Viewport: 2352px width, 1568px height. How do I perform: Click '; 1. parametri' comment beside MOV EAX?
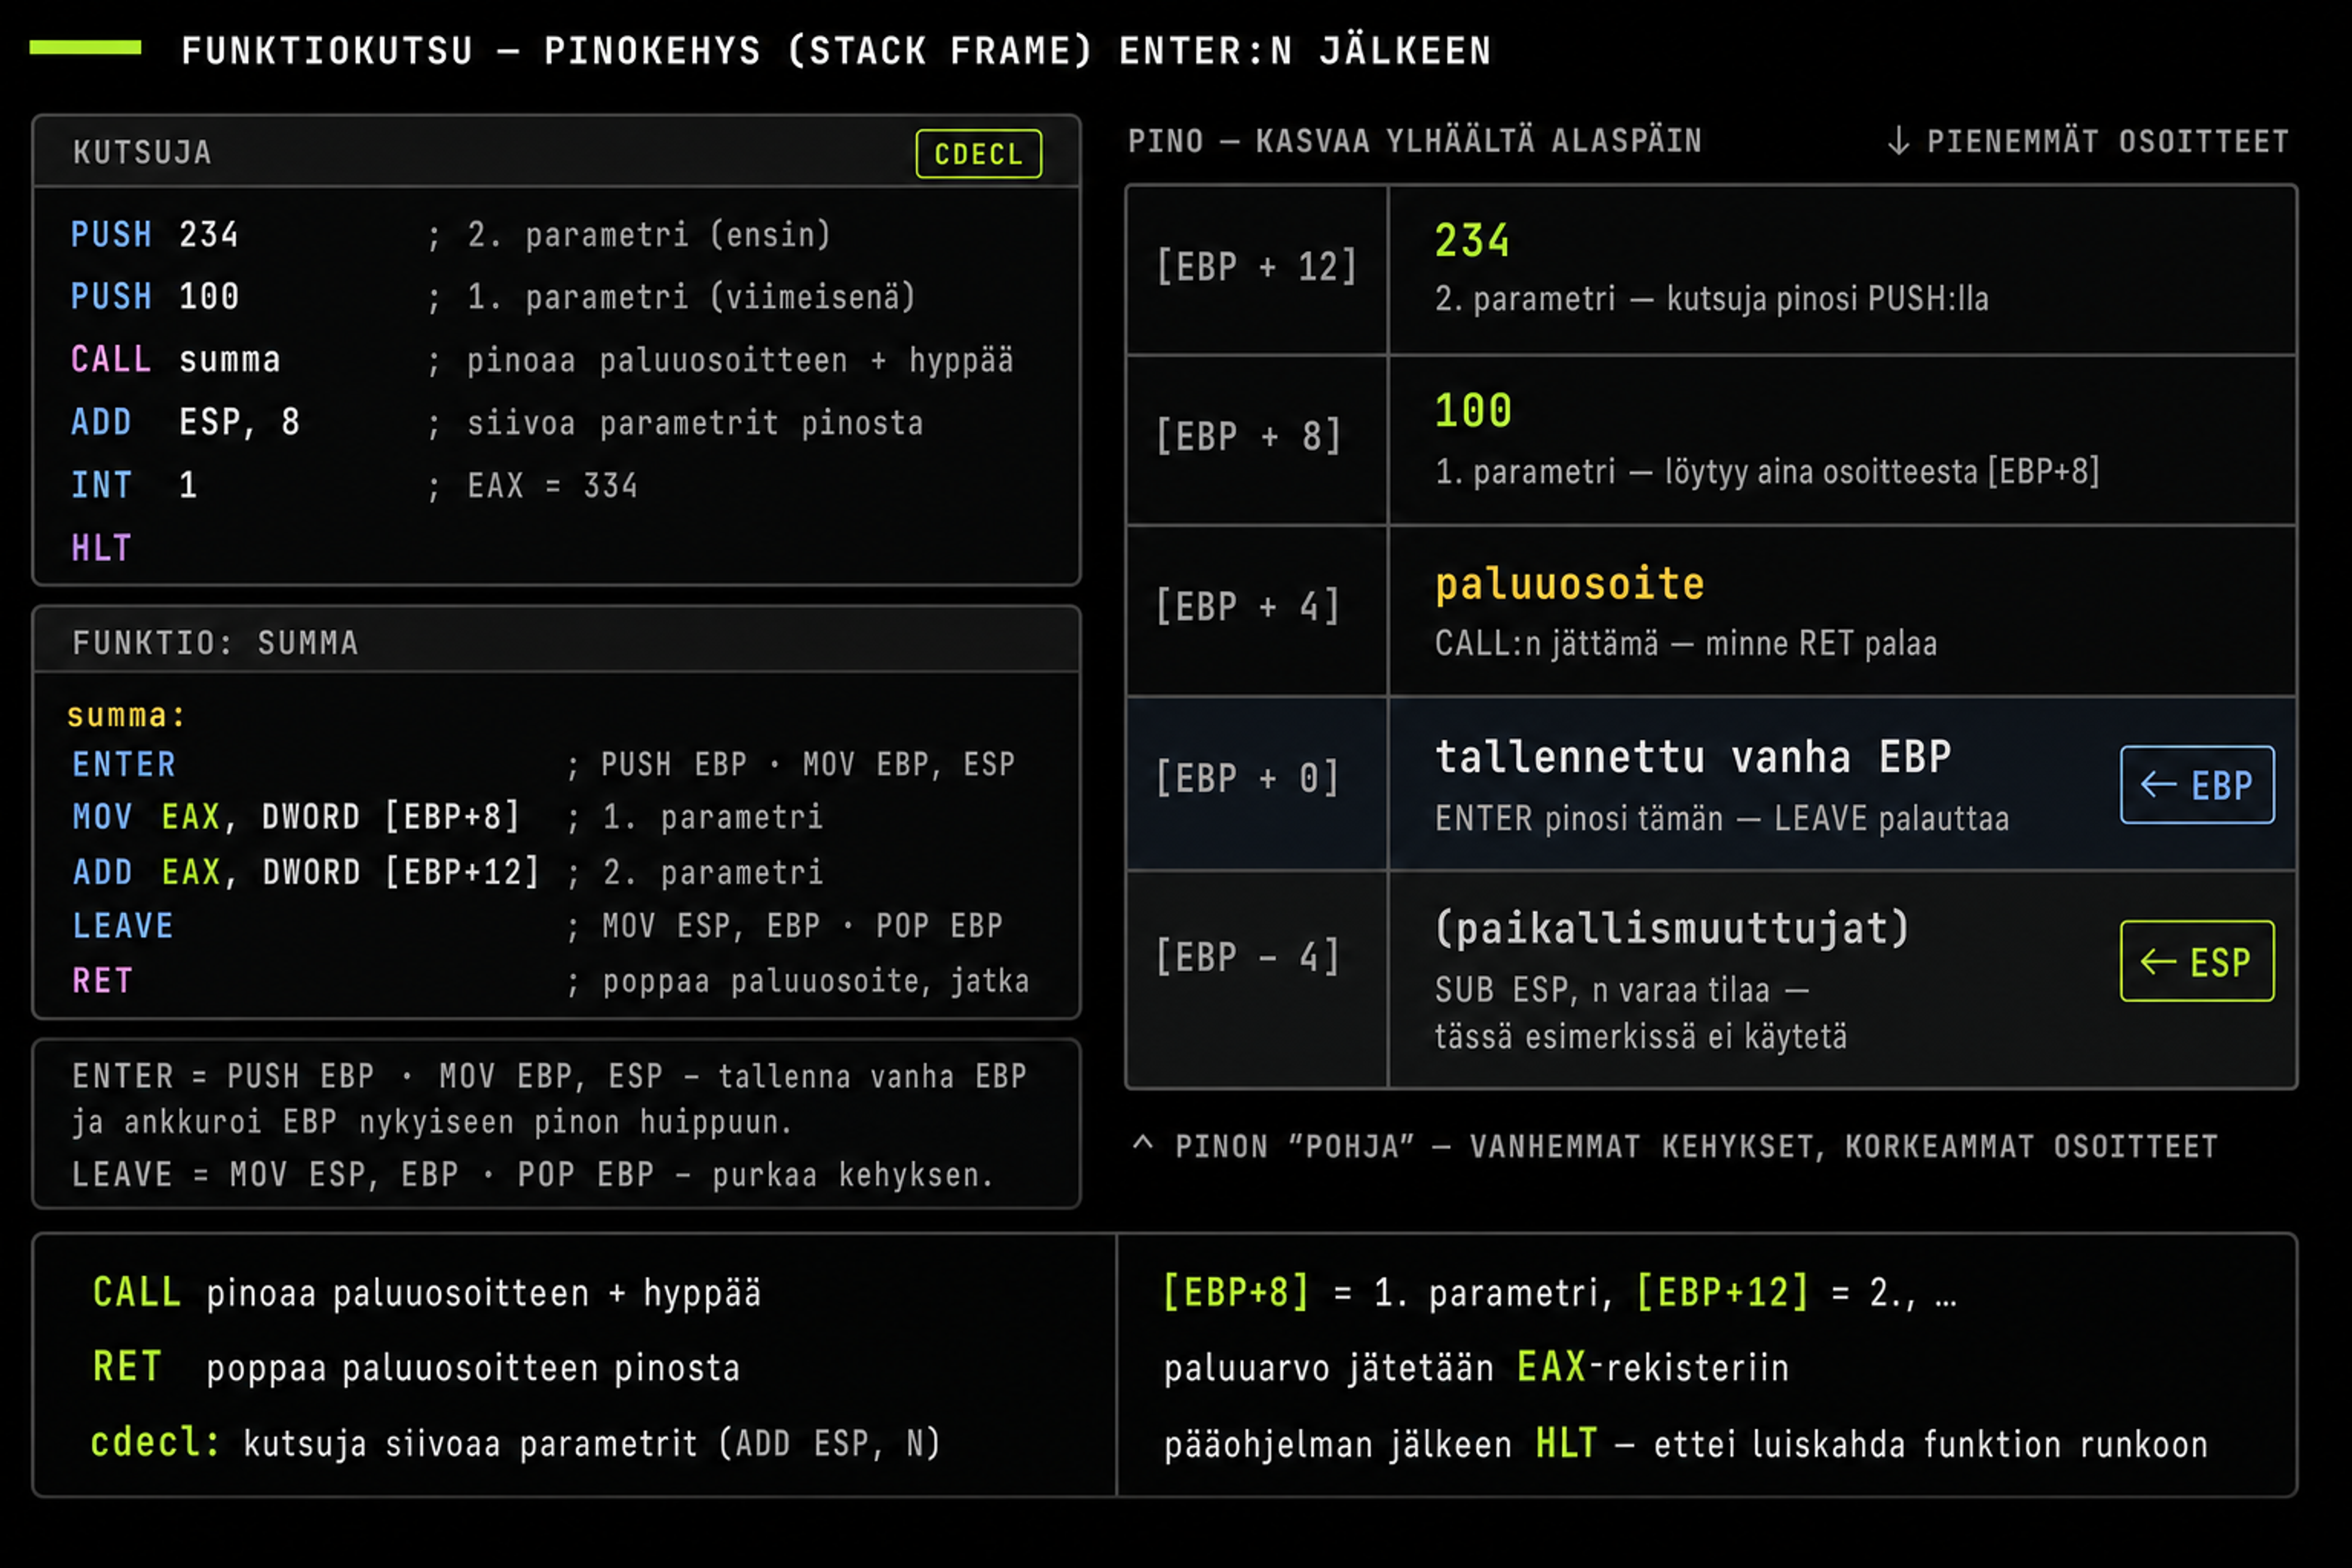click(694, 818)
